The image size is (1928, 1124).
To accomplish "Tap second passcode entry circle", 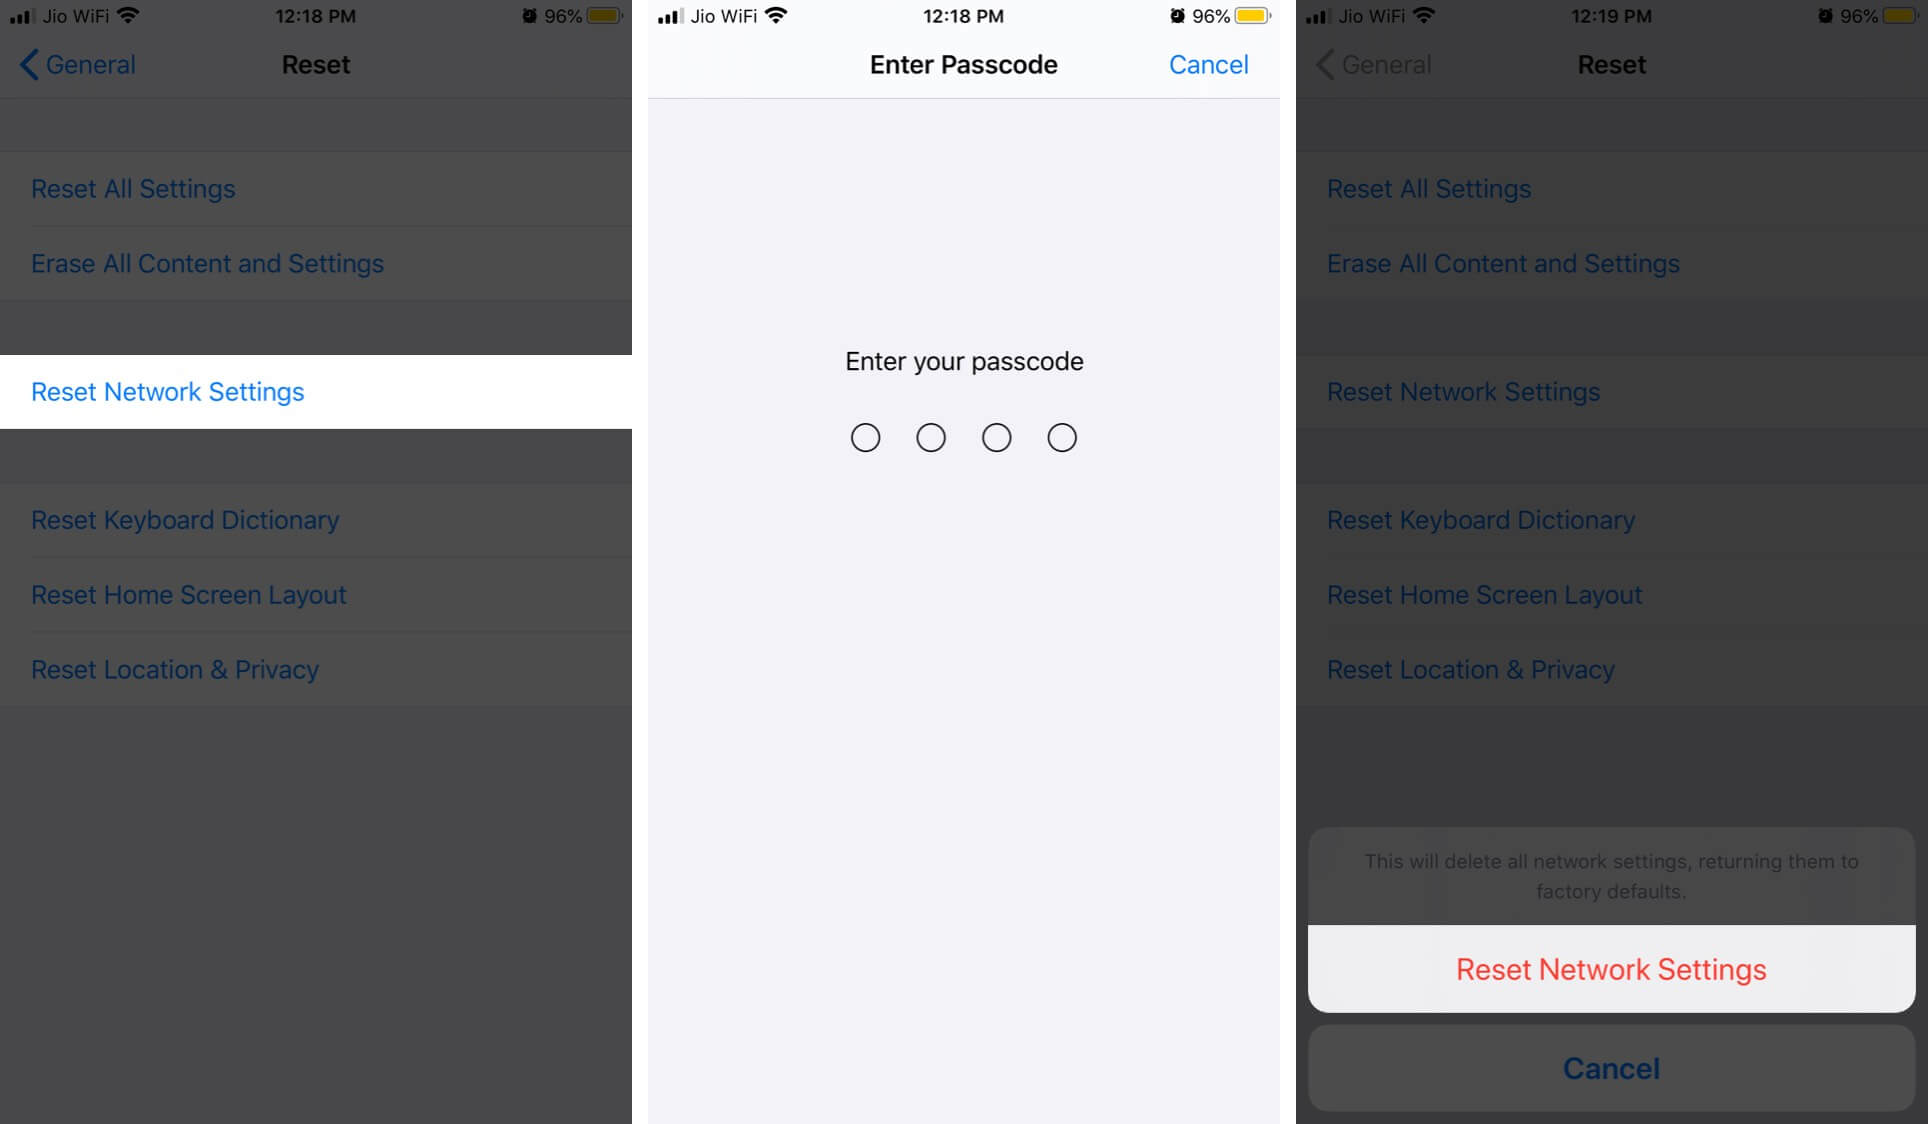I will point(931,436).
